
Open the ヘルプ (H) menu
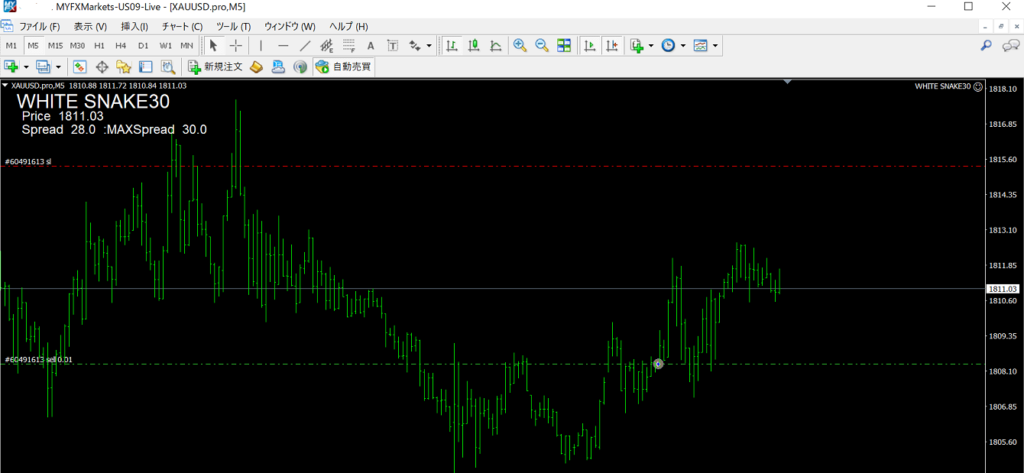pos(348,27)
